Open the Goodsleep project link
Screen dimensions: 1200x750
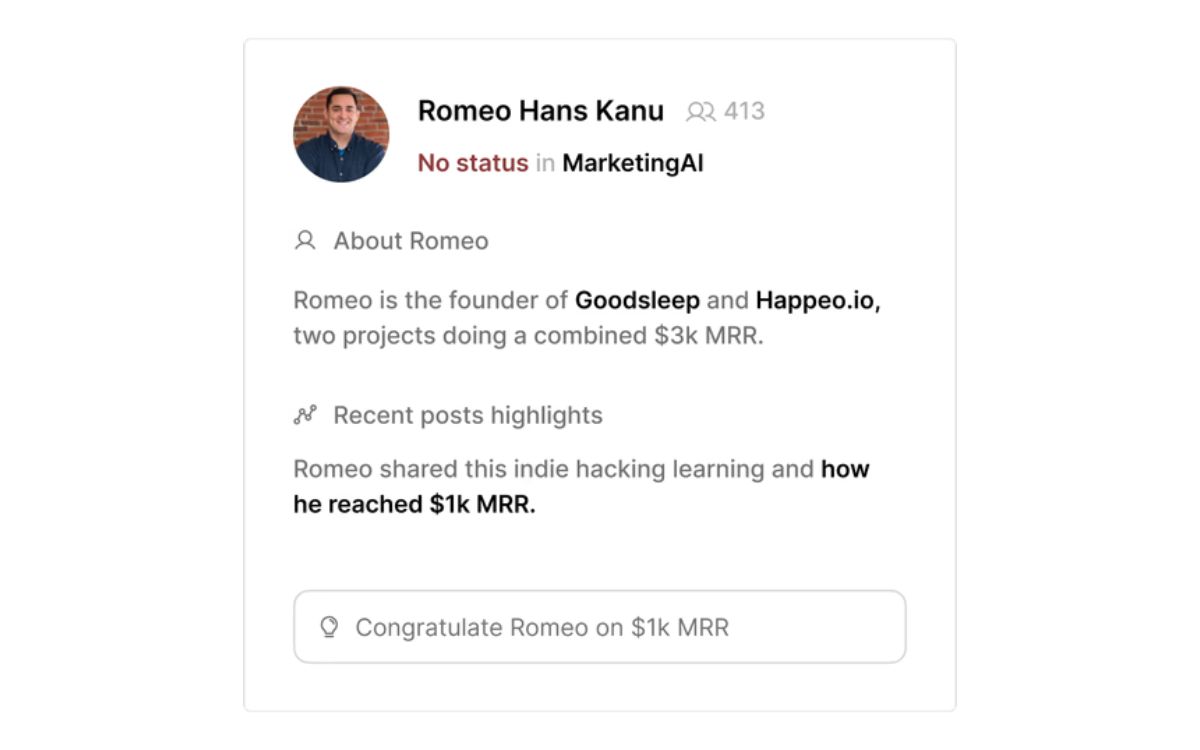(637, 300)
